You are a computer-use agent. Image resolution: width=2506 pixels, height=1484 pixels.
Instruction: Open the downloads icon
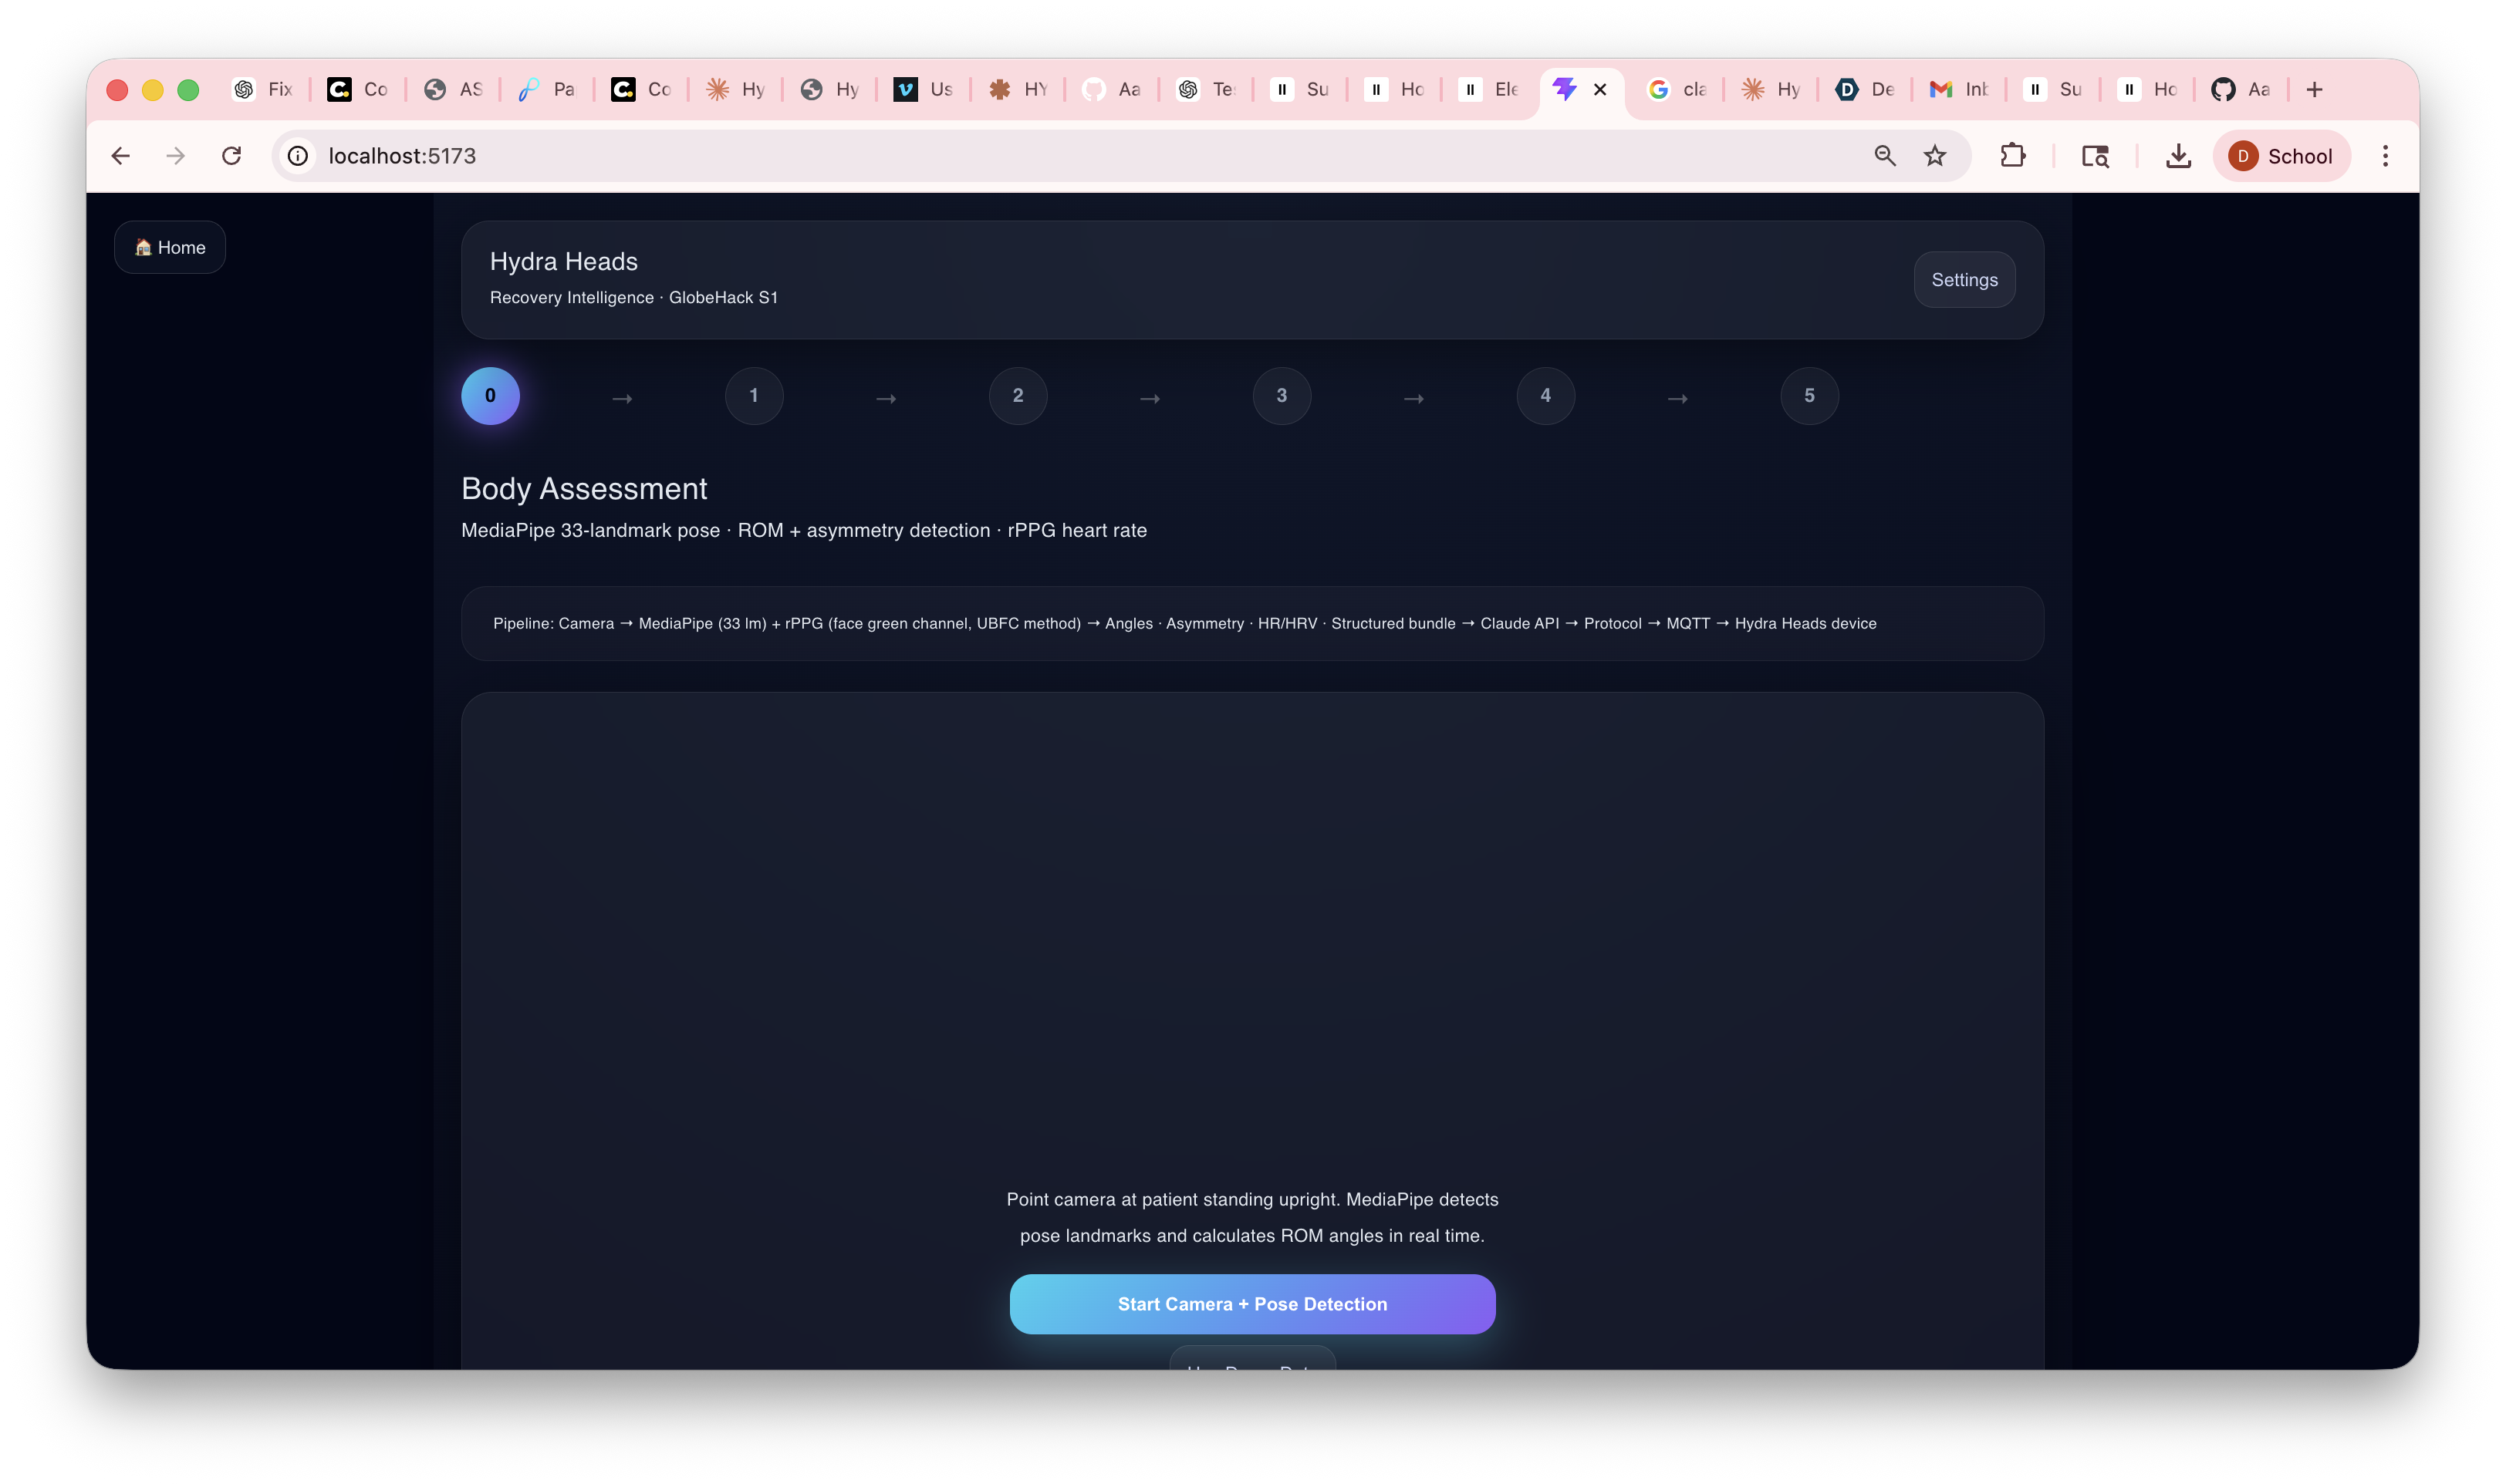[2178, 156]
